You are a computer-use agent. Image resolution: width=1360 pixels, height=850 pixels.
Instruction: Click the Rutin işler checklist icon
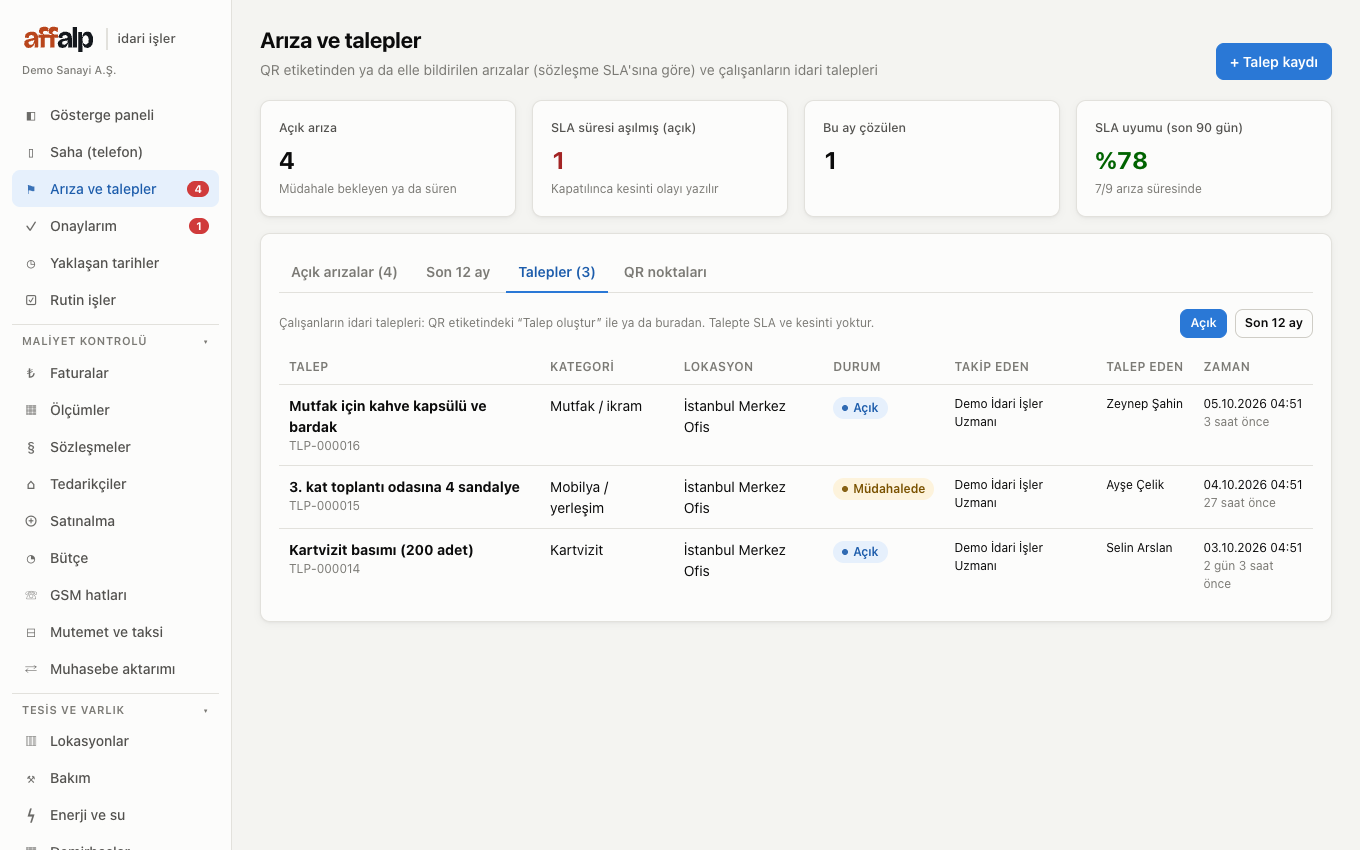click(31, 300)
